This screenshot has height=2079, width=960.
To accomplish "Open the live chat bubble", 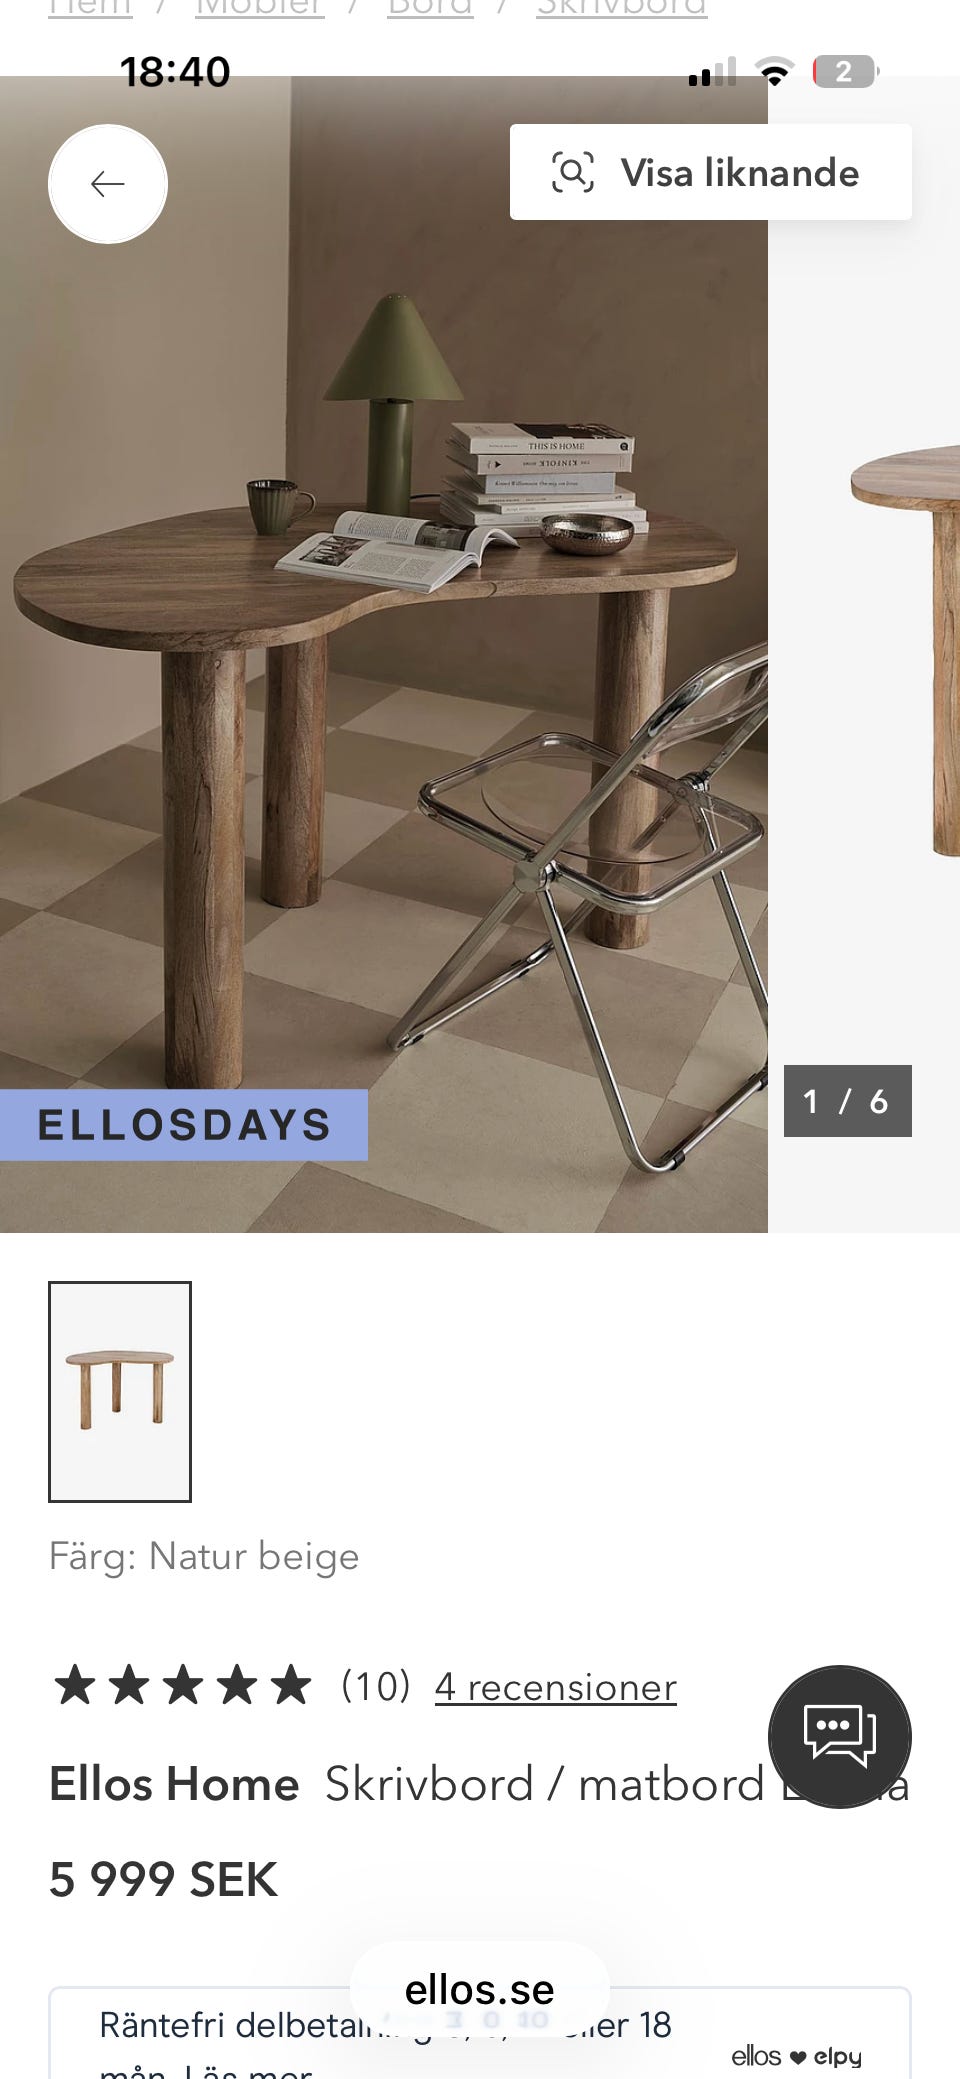I will (840, 1737).
